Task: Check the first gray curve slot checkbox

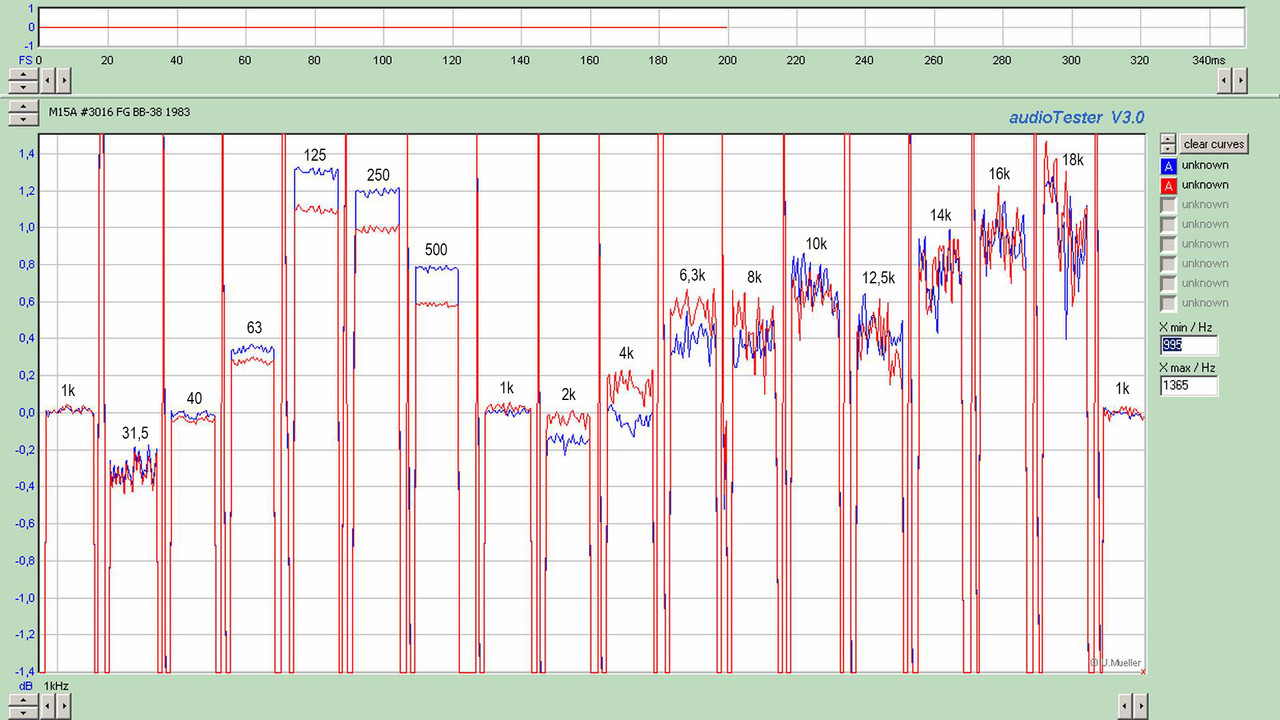Action: (1168, 204)
